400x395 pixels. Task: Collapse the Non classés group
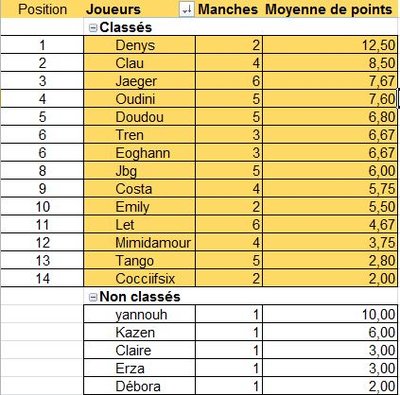click(x=93, y=297)
